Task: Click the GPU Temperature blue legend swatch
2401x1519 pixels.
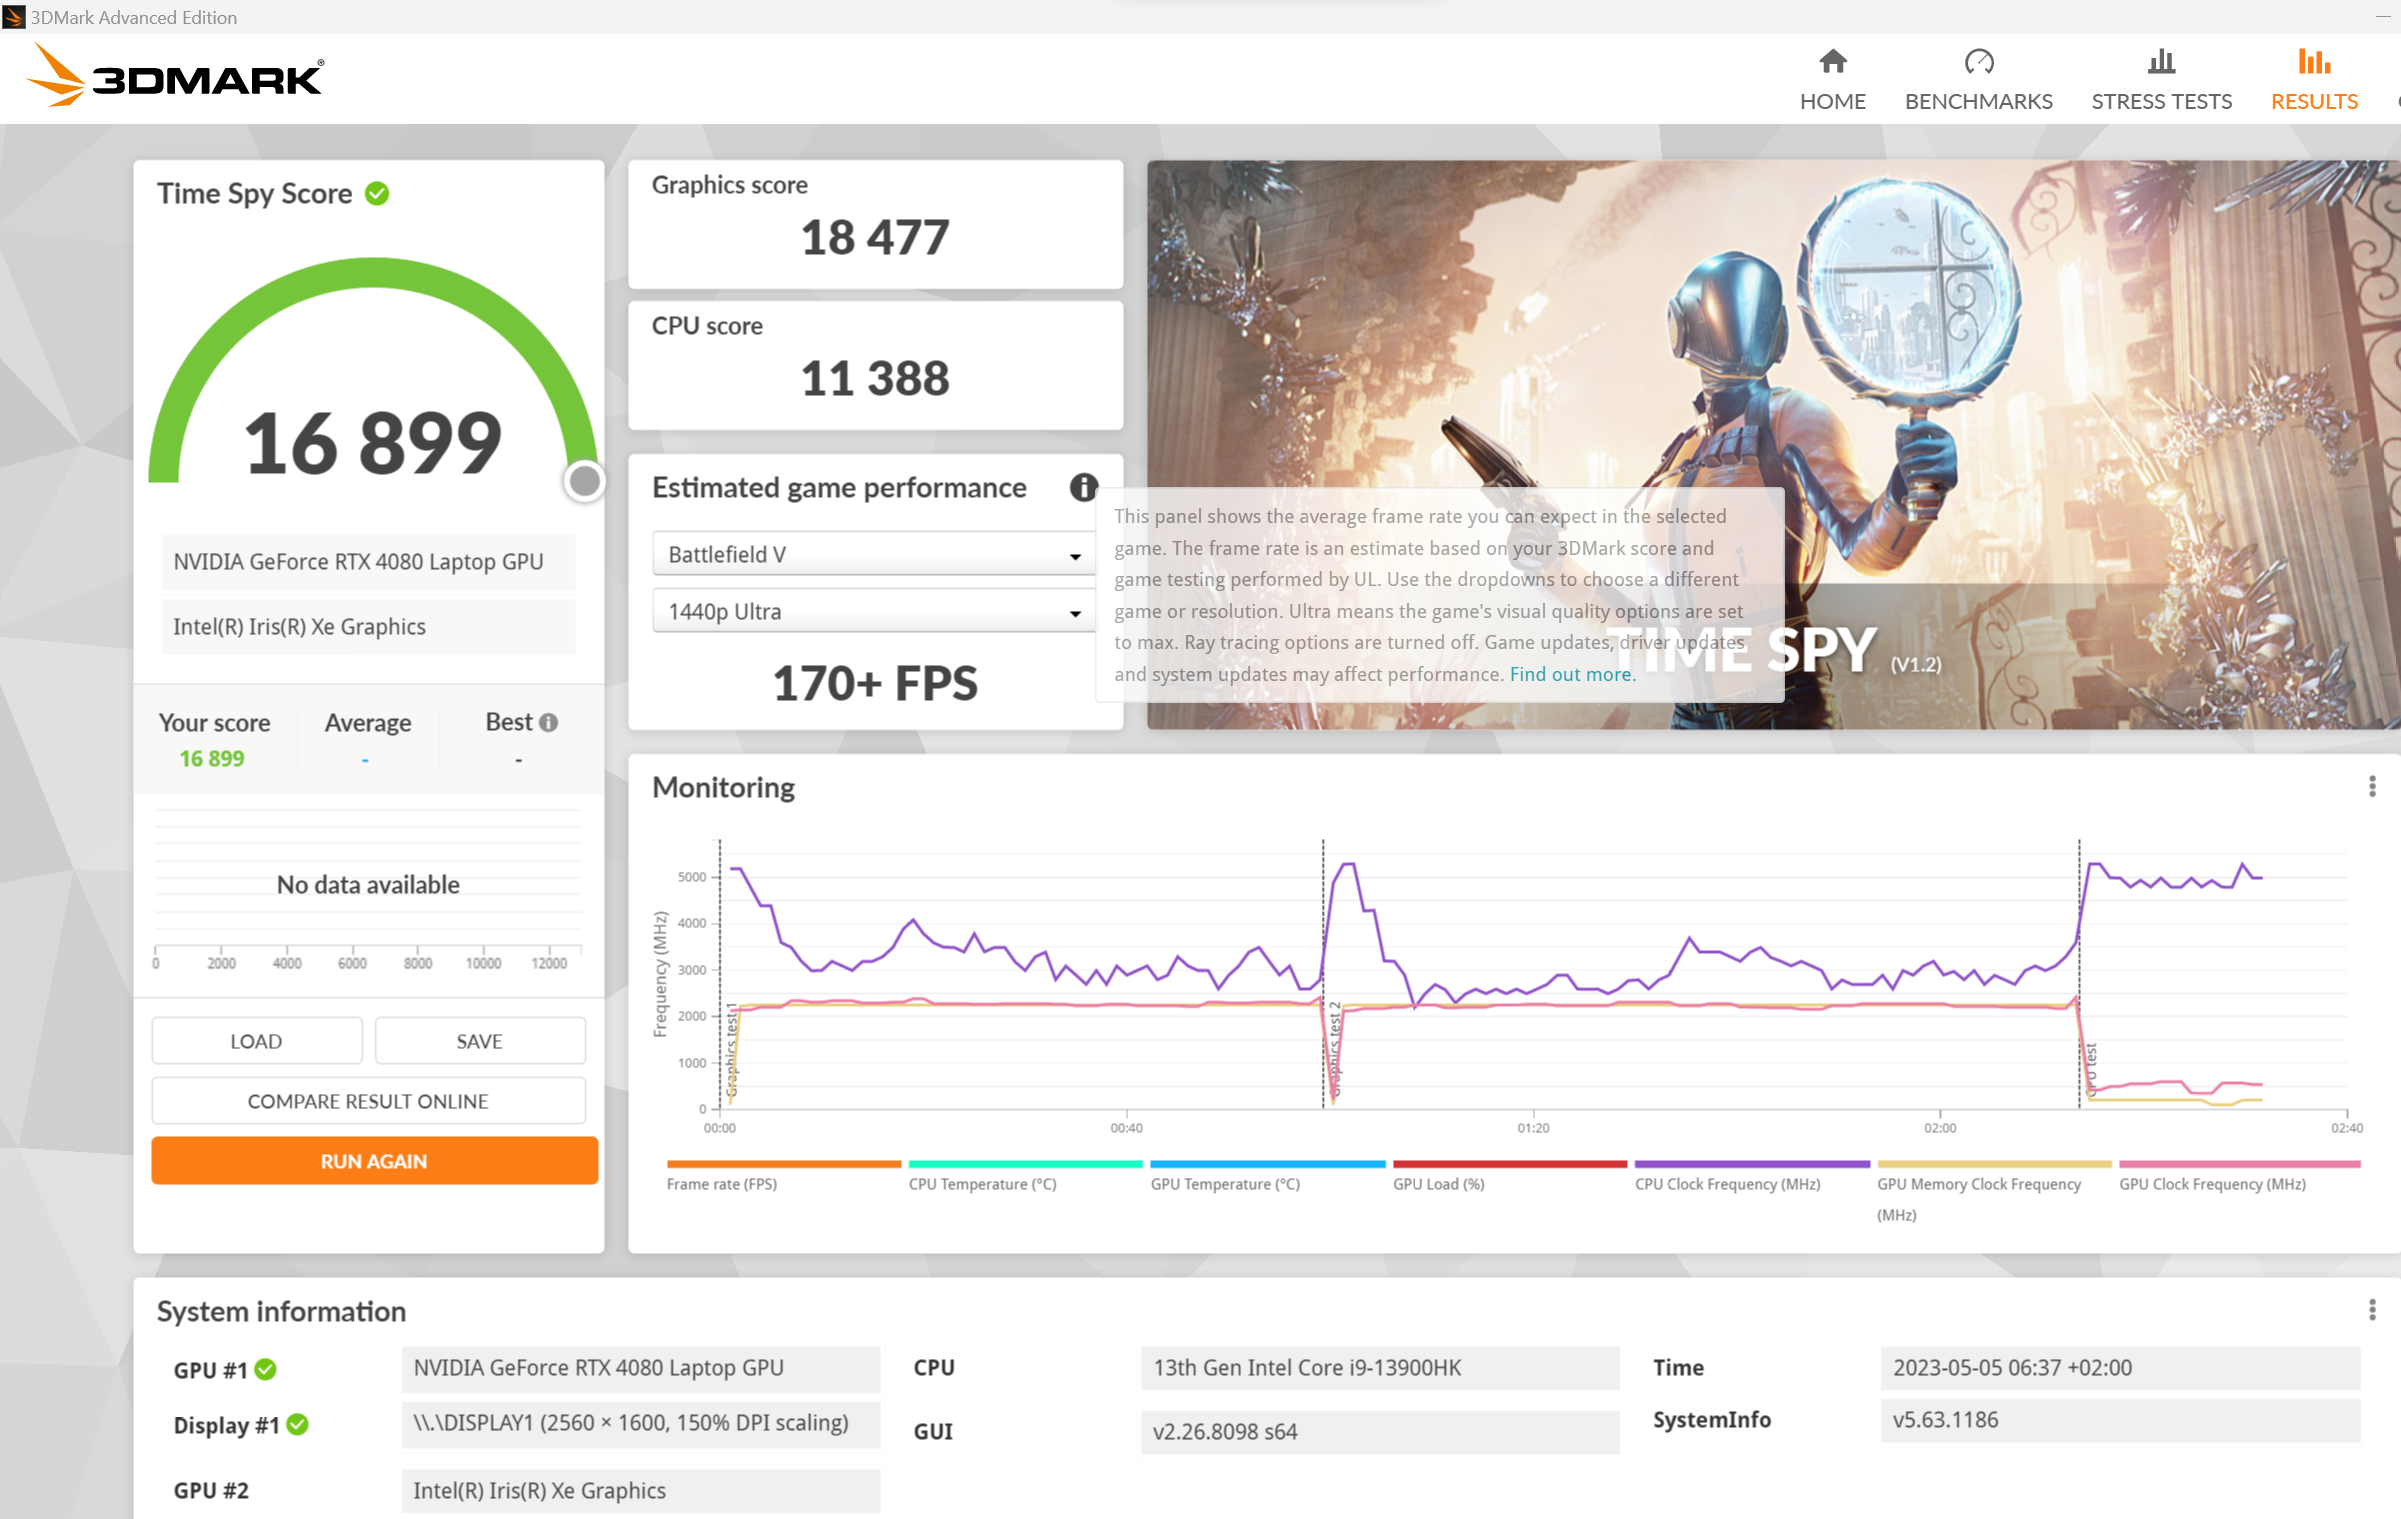Action: [1267, 1164]
